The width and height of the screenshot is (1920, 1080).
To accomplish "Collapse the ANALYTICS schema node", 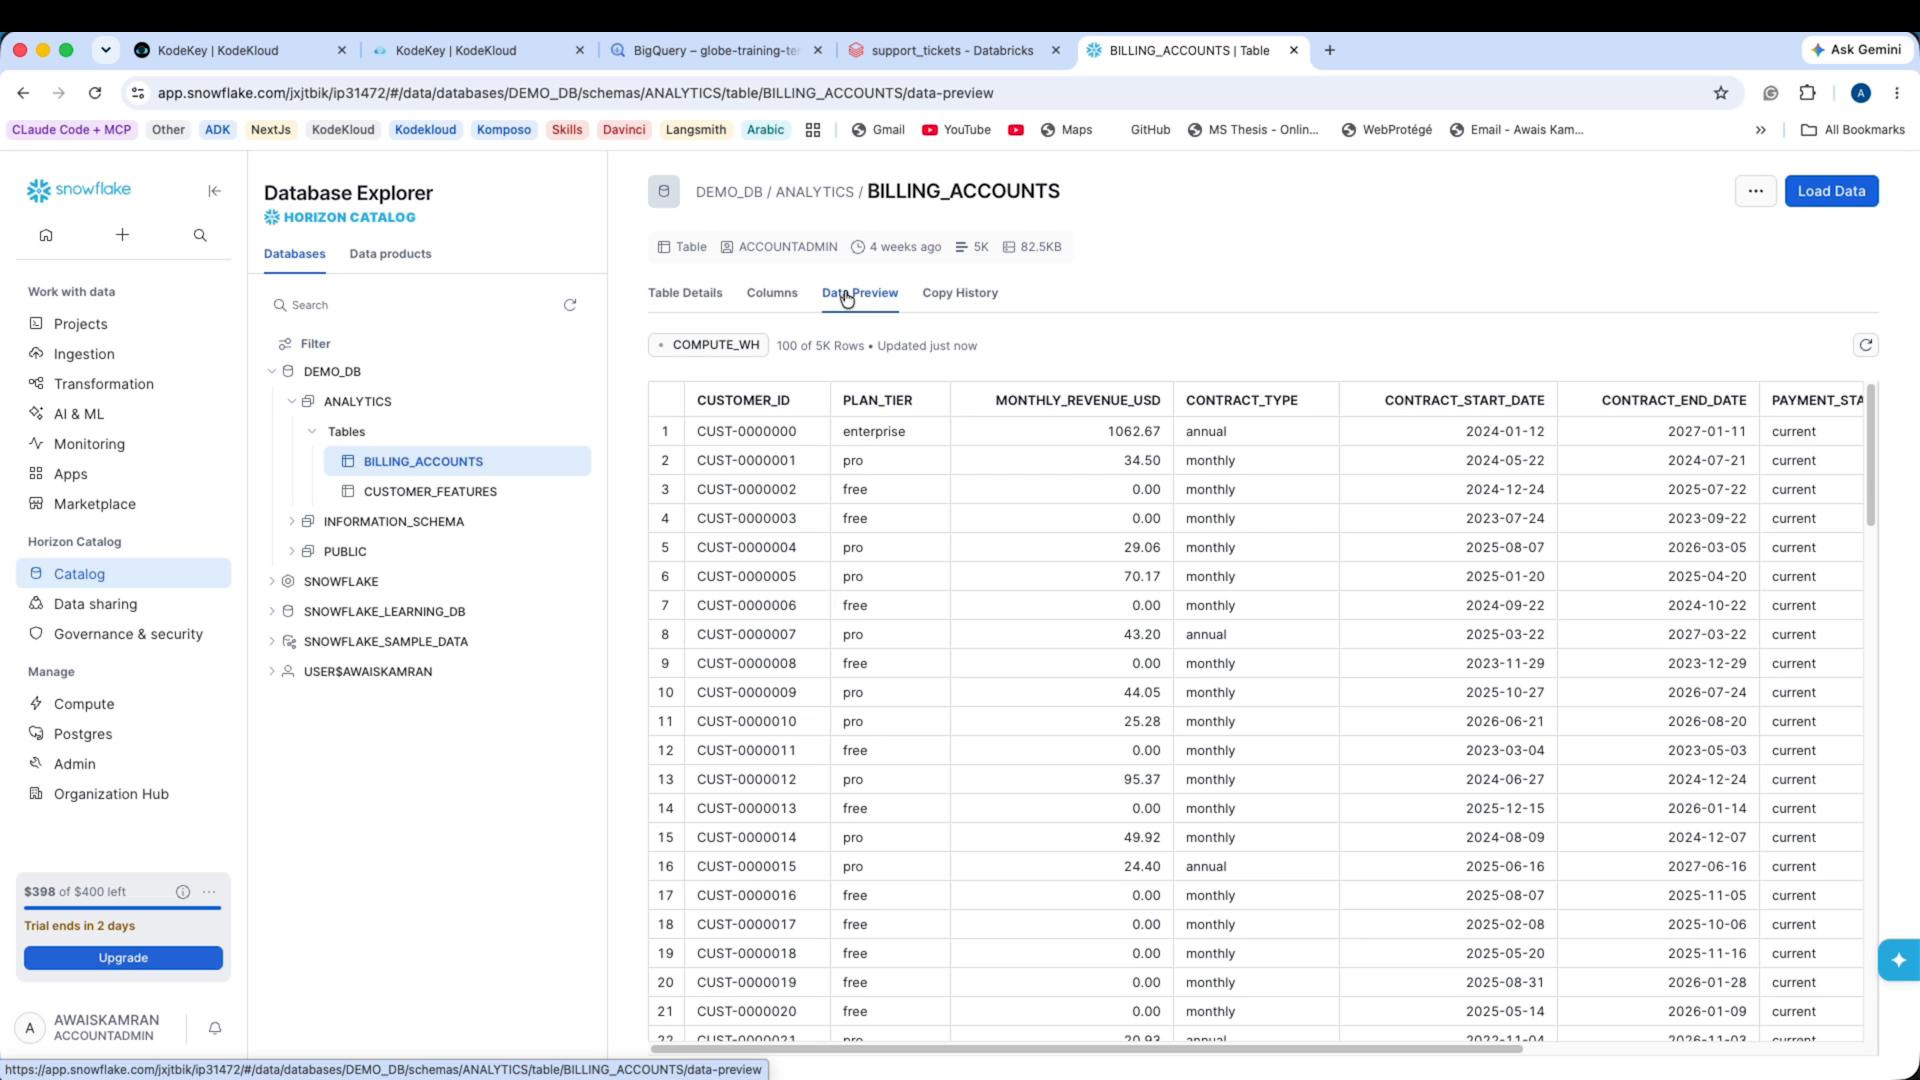I will [292, 401].
